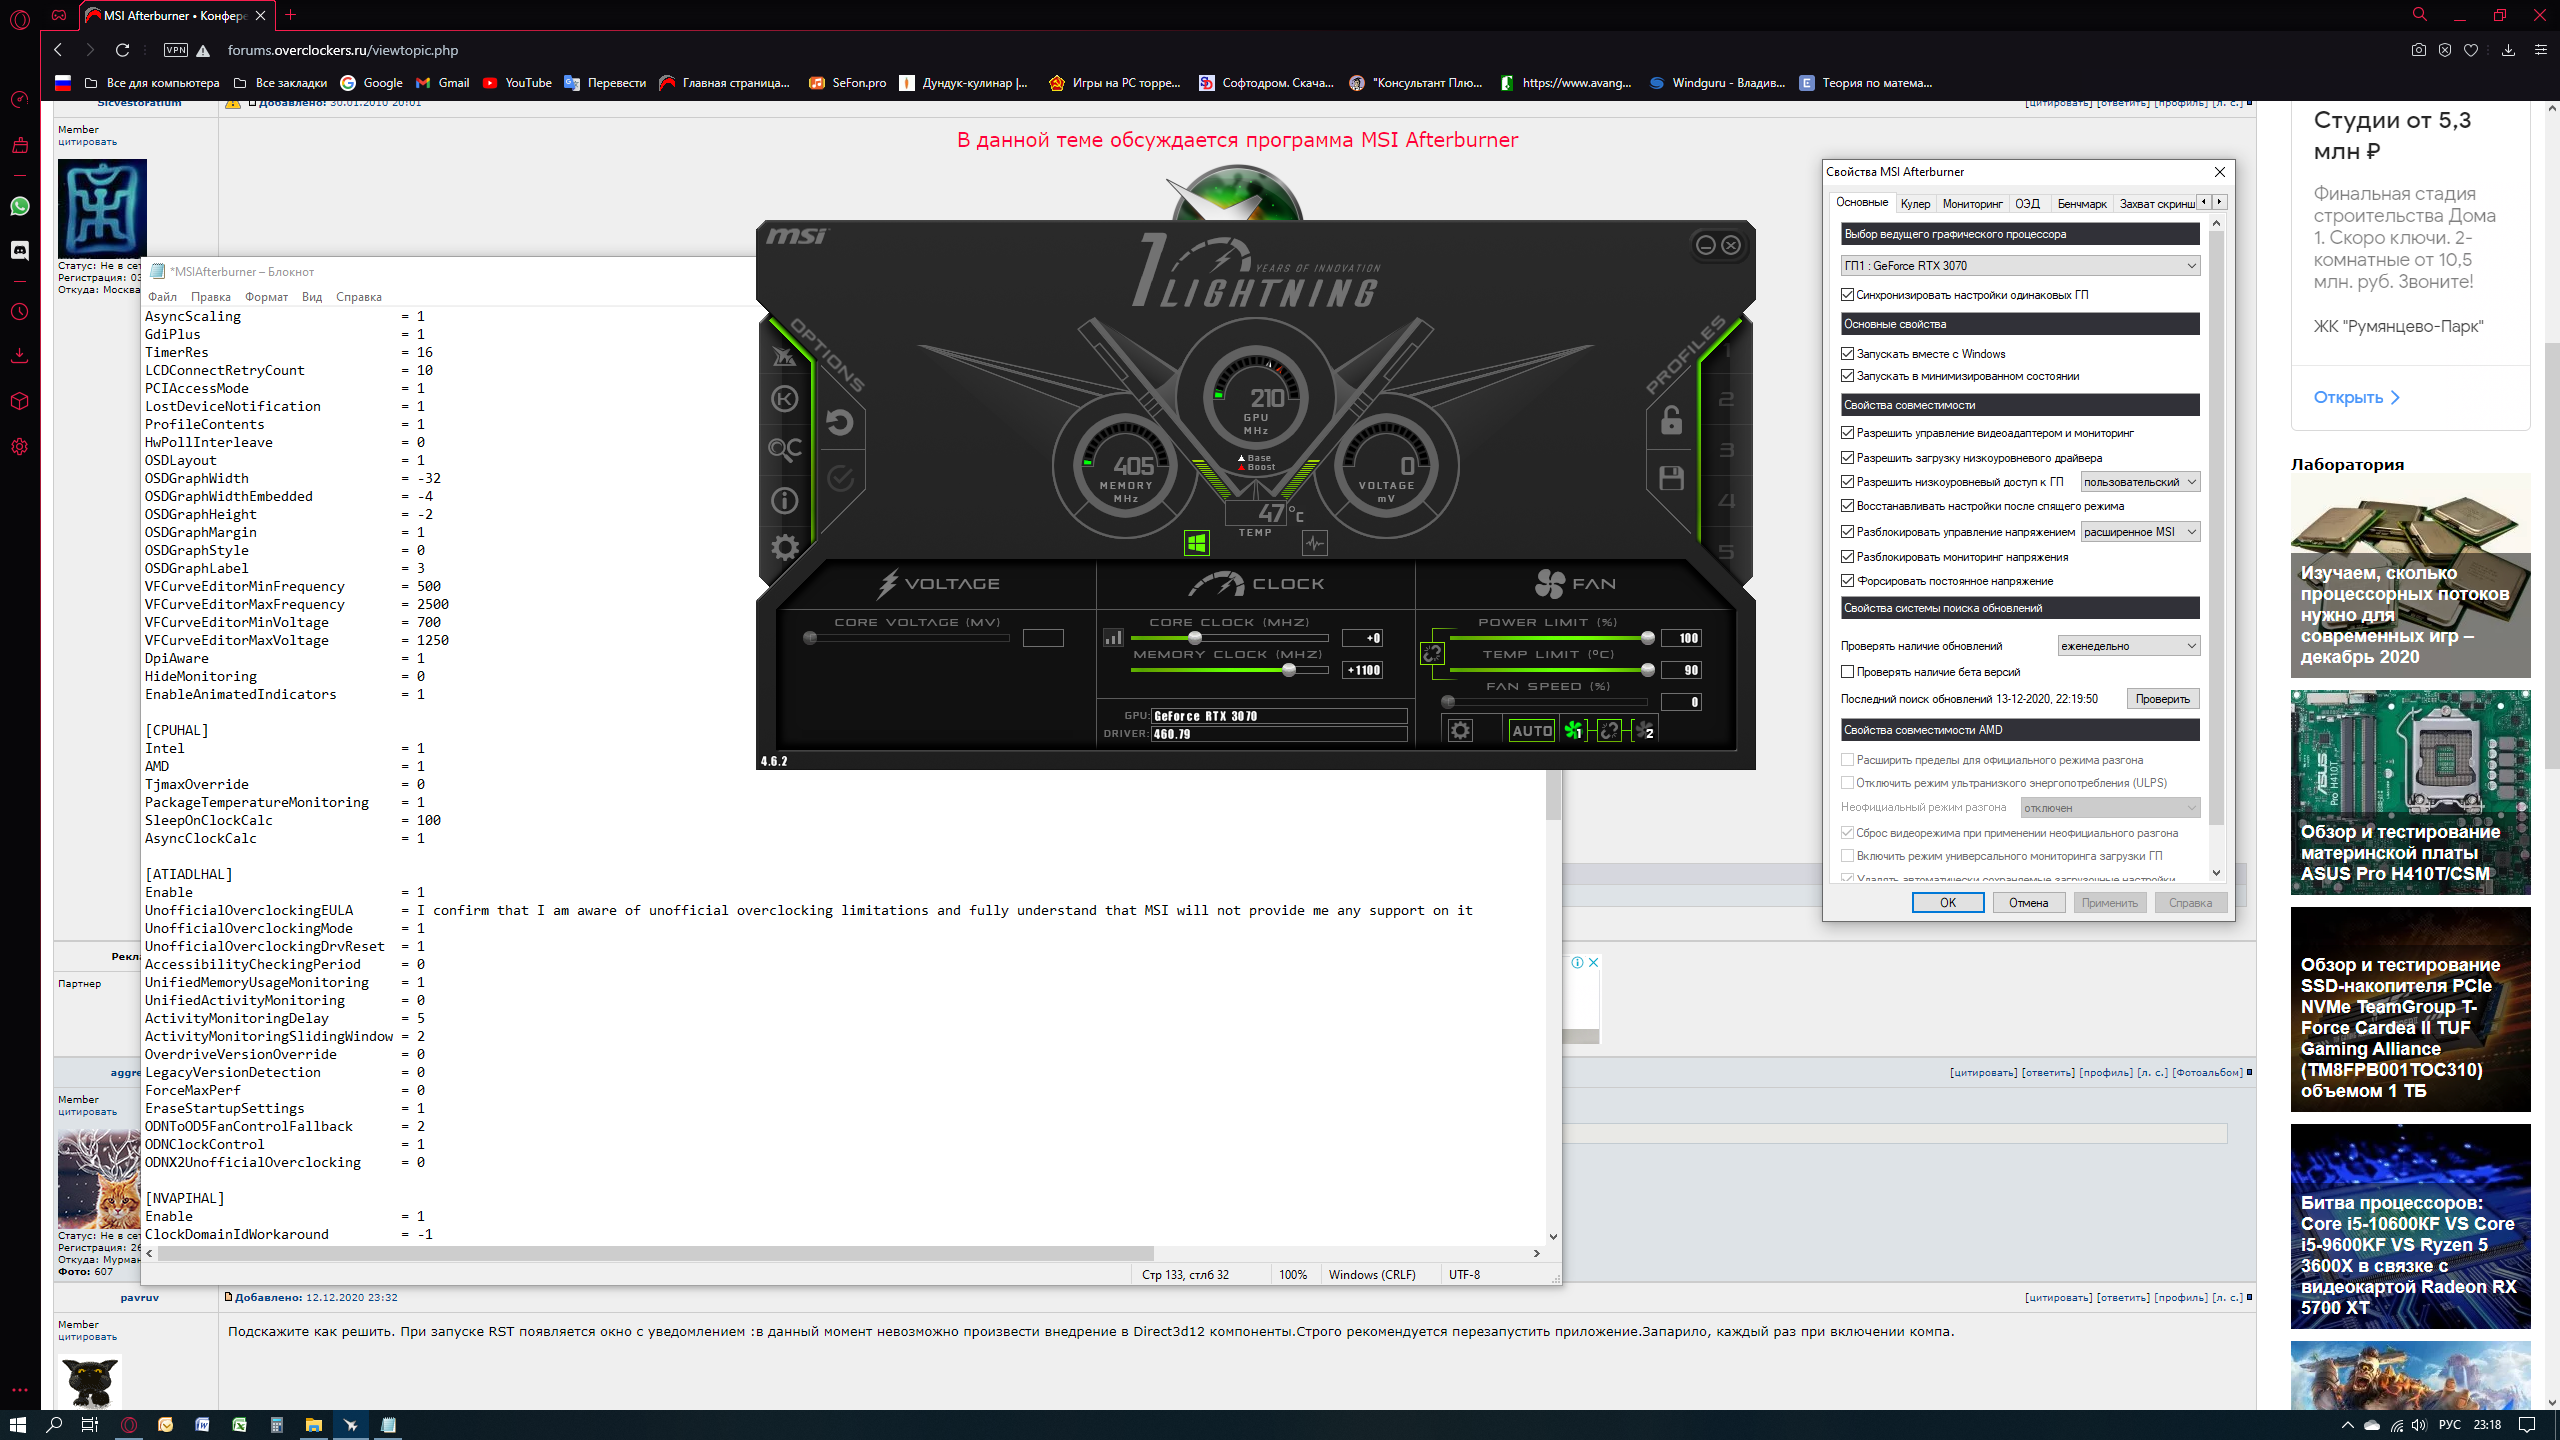Toggle Форсировать постоянное напряжение checkbox
The width and height of the screenshot is (2560, 1440).
click(x=1848, y=581)
